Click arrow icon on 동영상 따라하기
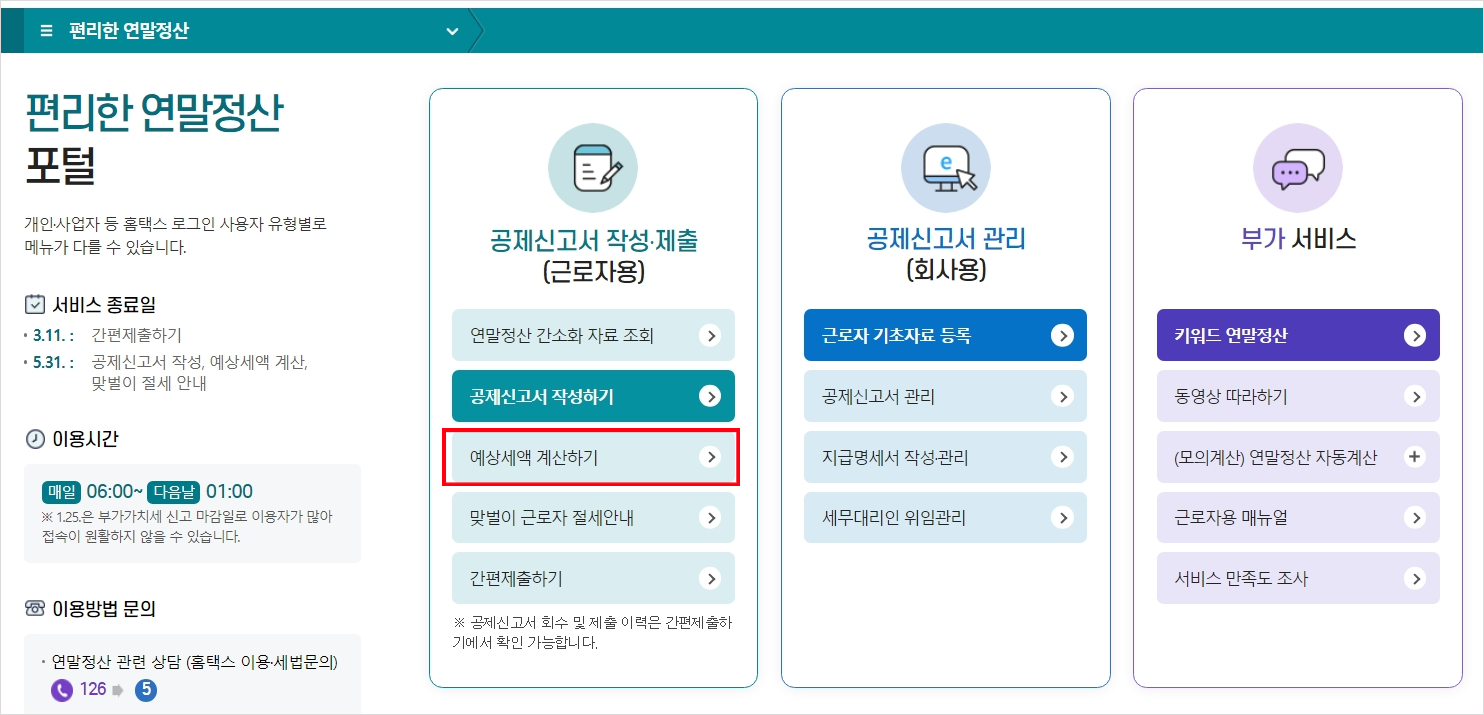 [1414, 397]
